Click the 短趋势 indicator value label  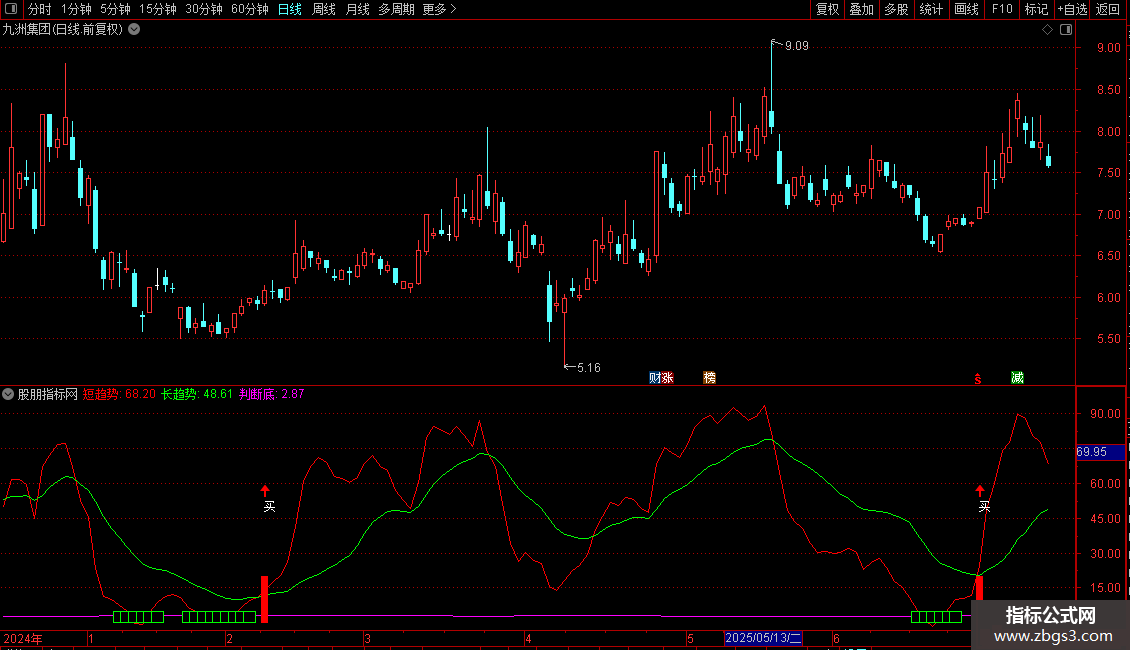click(x=119, y=394)
